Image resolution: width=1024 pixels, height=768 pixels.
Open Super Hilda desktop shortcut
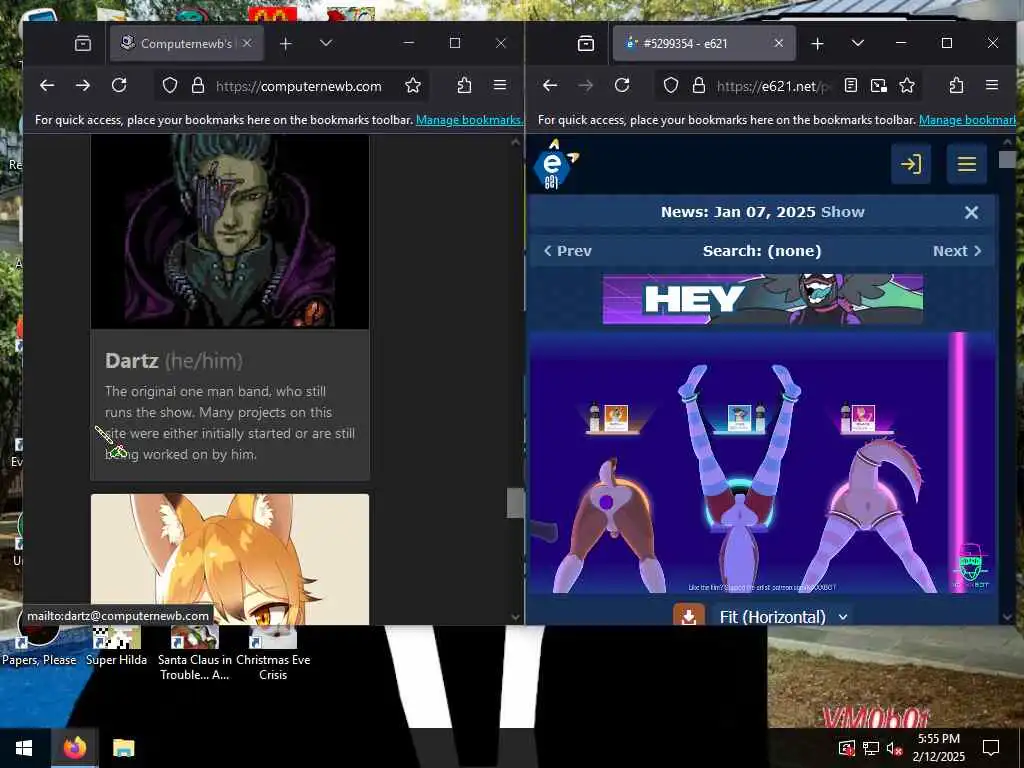click(x=116, y=647)
